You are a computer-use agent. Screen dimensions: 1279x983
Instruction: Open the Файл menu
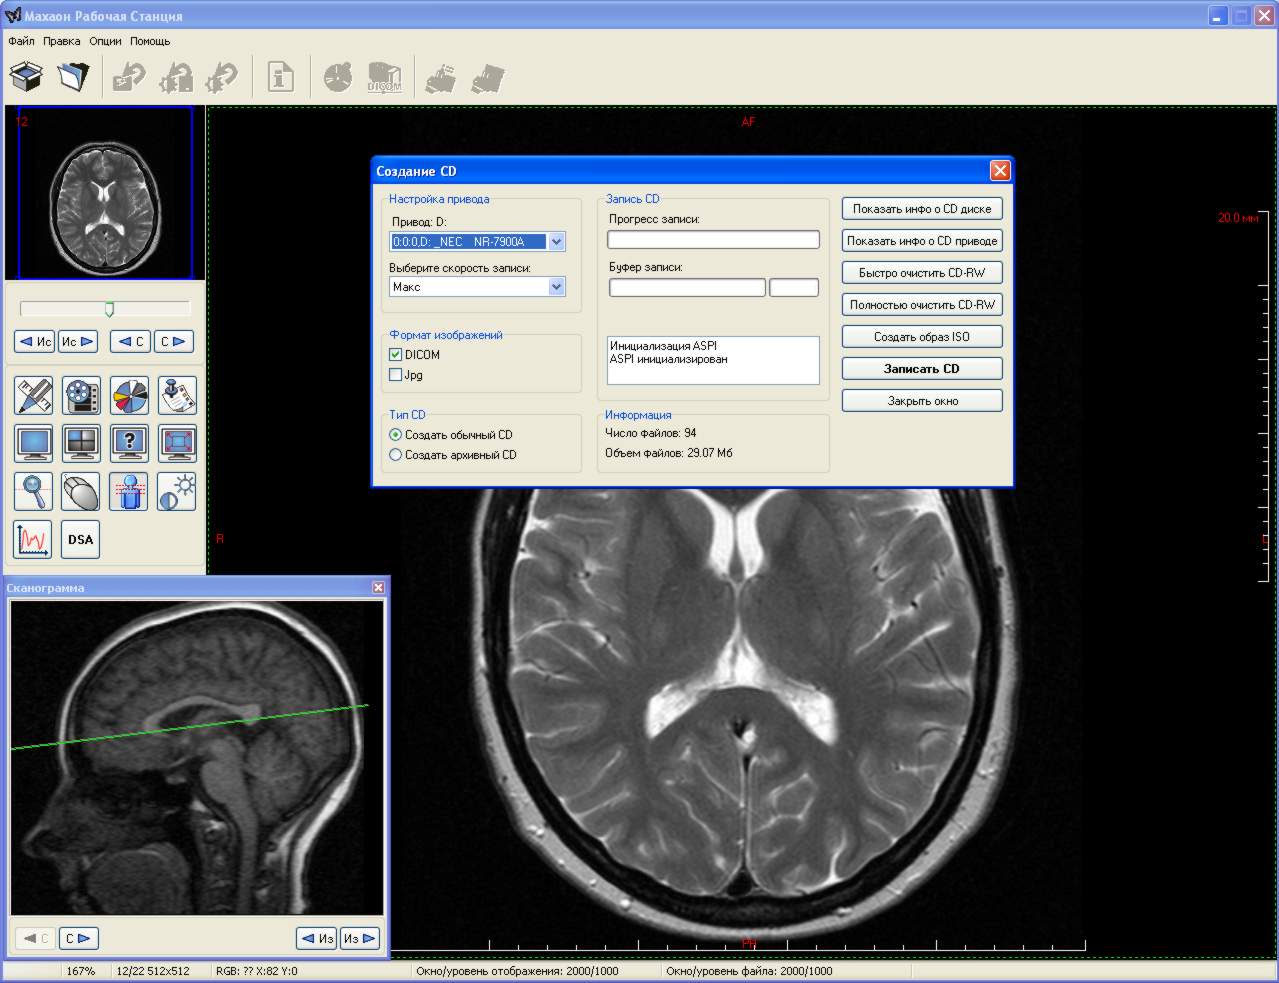21,41
